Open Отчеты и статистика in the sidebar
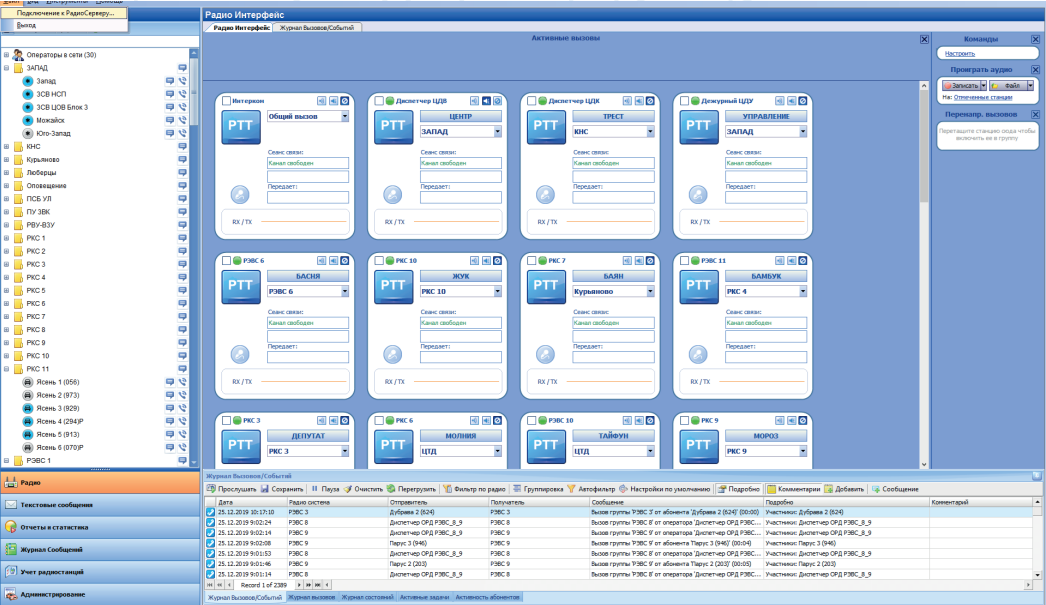1046x605 pixels. pos(100,527)
